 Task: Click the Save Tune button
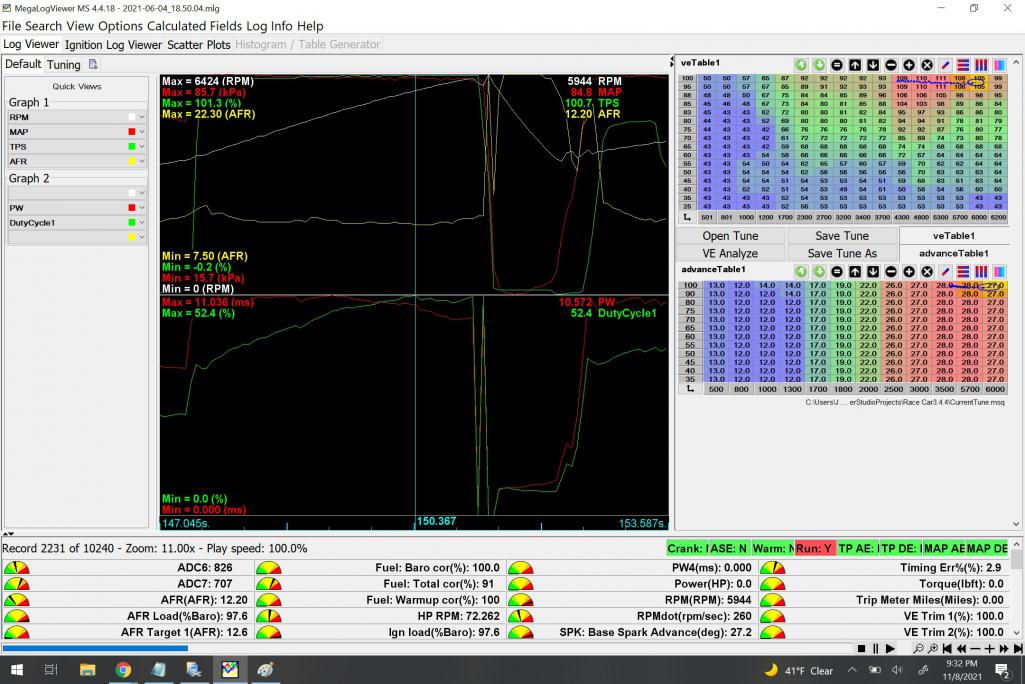(842, 236)
